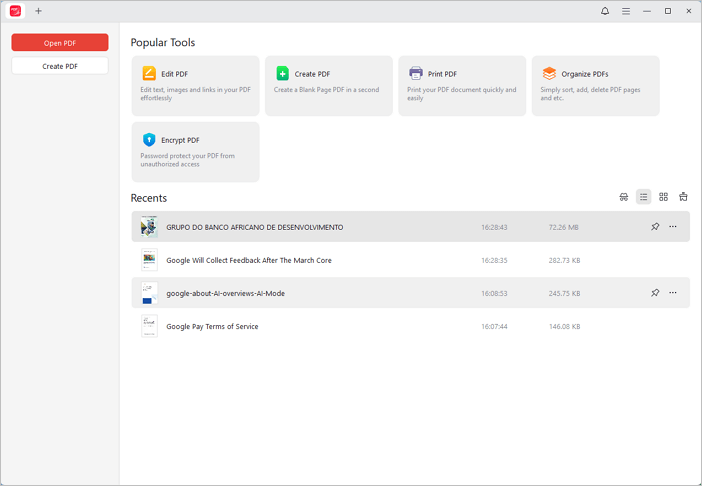Screen dimensions: 702x486
Task: Open thumbnail of Google Pay Terms of Service
Action: pos(149,326)
